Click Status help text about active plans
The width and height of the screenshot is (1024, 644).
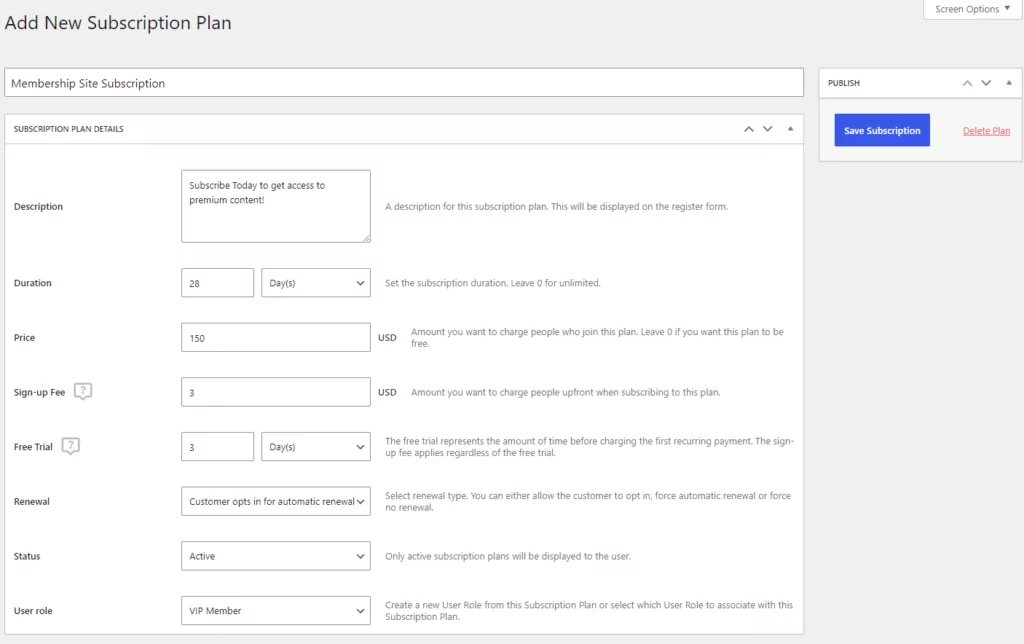point(507,556)
